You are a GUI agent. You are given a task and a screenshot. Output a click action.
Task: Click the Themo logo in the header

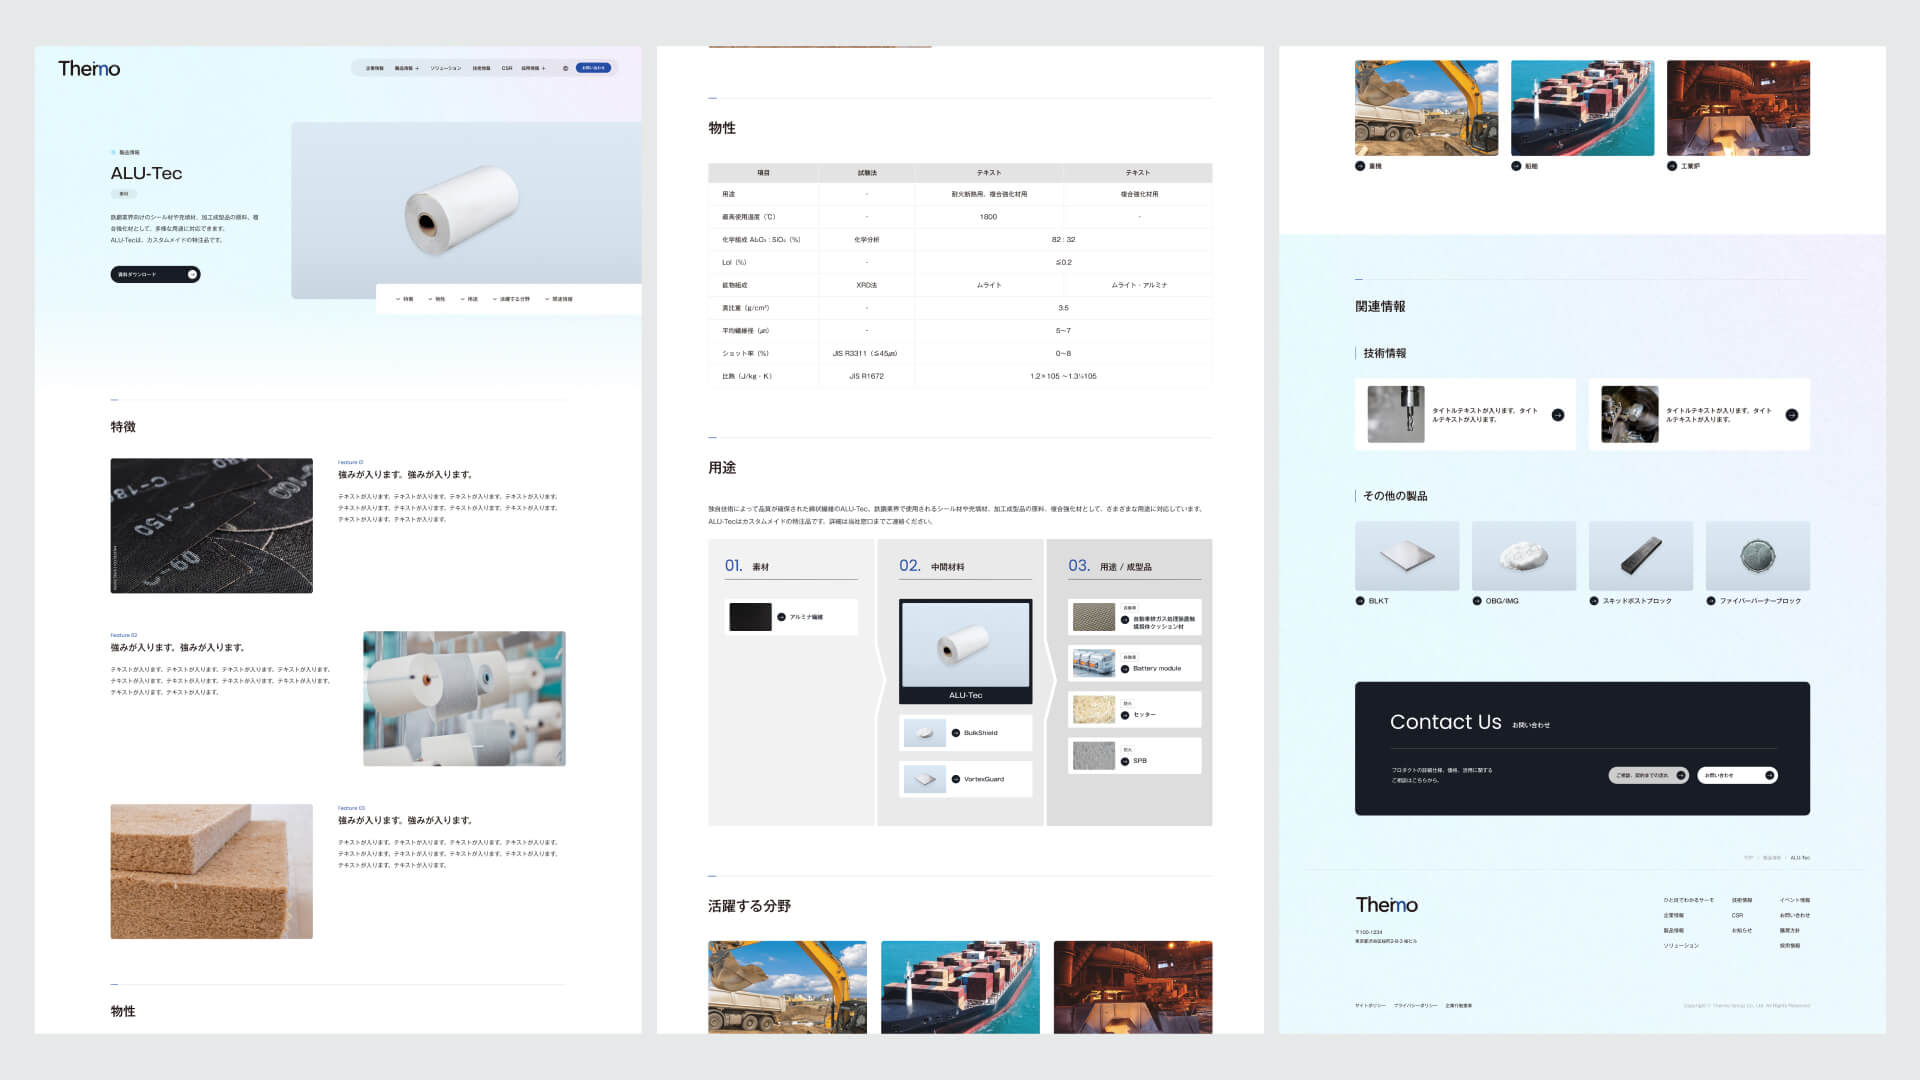click(x=89, y=69)
